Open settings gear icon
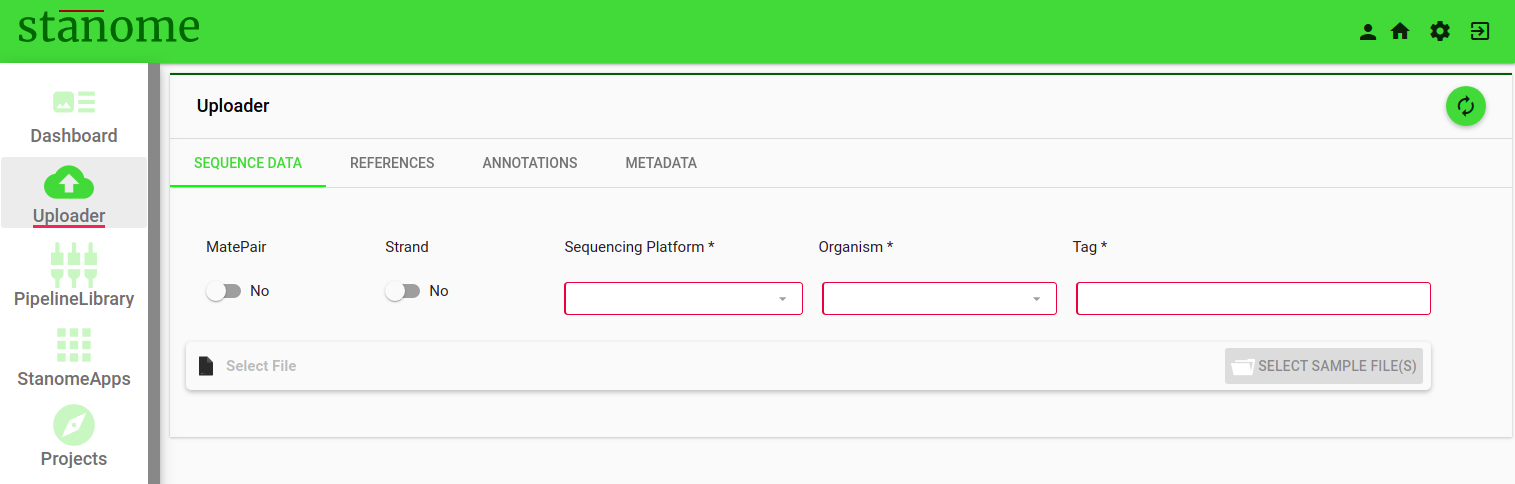This screenshot has width=1515, height=484. [1440, 32]
